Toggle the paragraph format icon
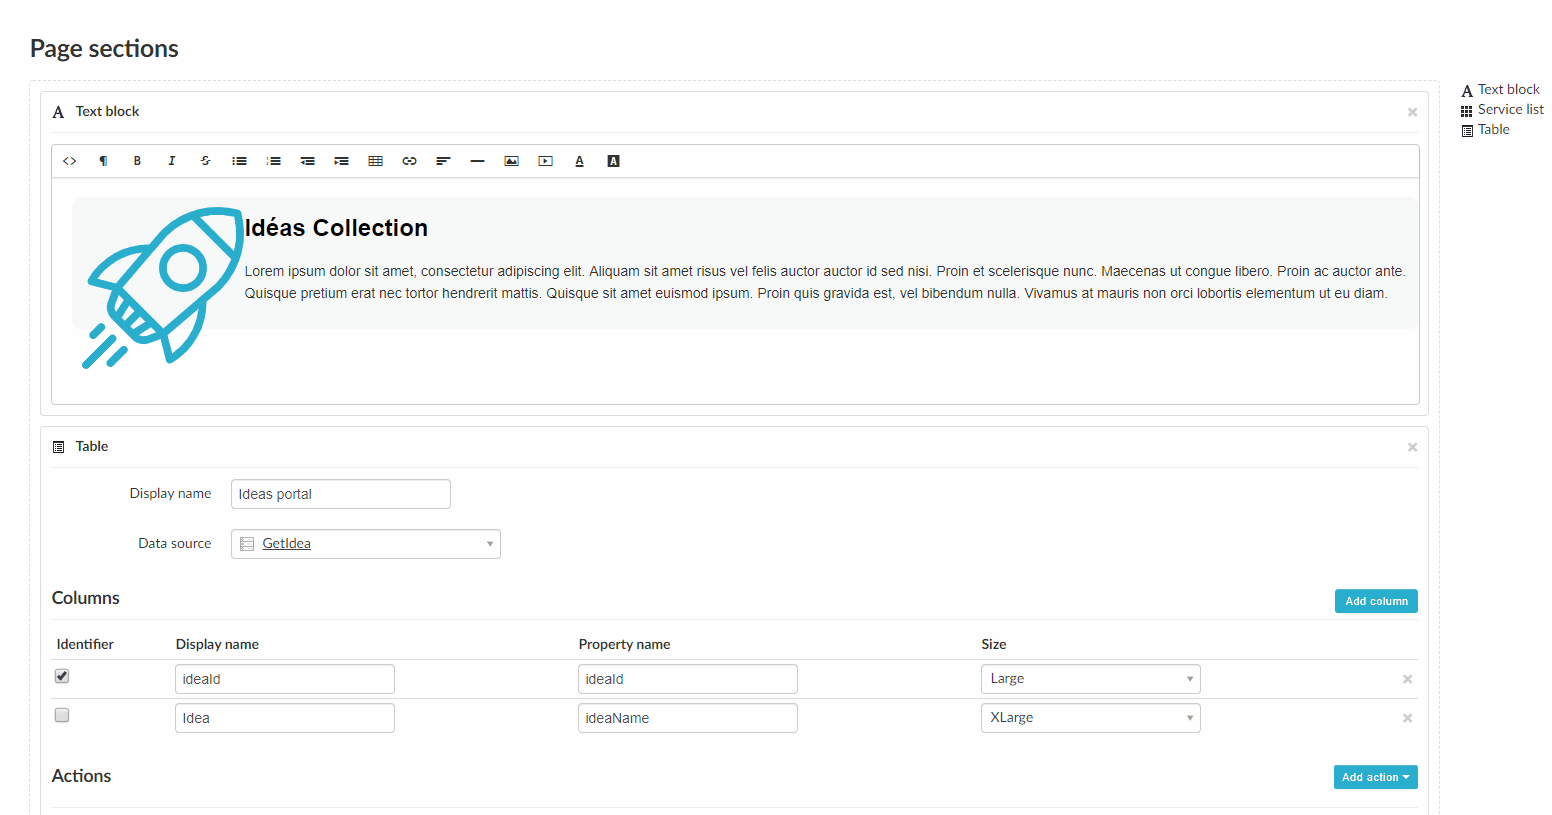The height and width of the screenshot is (815, 1552). click(x=103, y=160)
